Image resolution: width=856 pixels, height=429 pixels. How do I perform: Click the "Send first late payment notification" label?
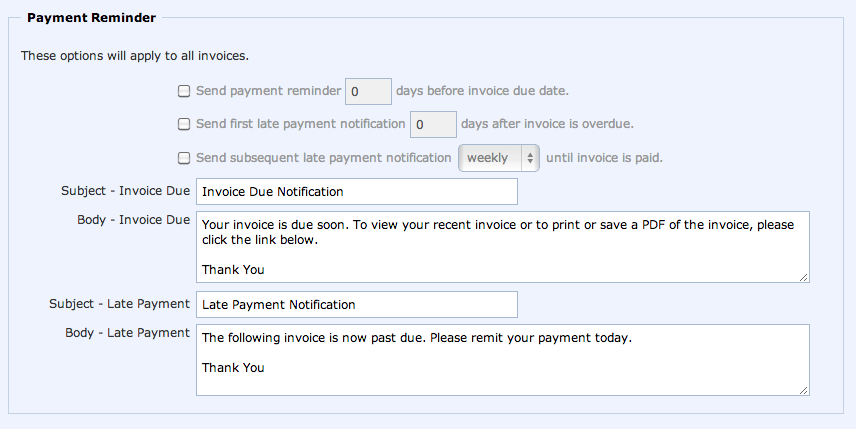[300, 125]
